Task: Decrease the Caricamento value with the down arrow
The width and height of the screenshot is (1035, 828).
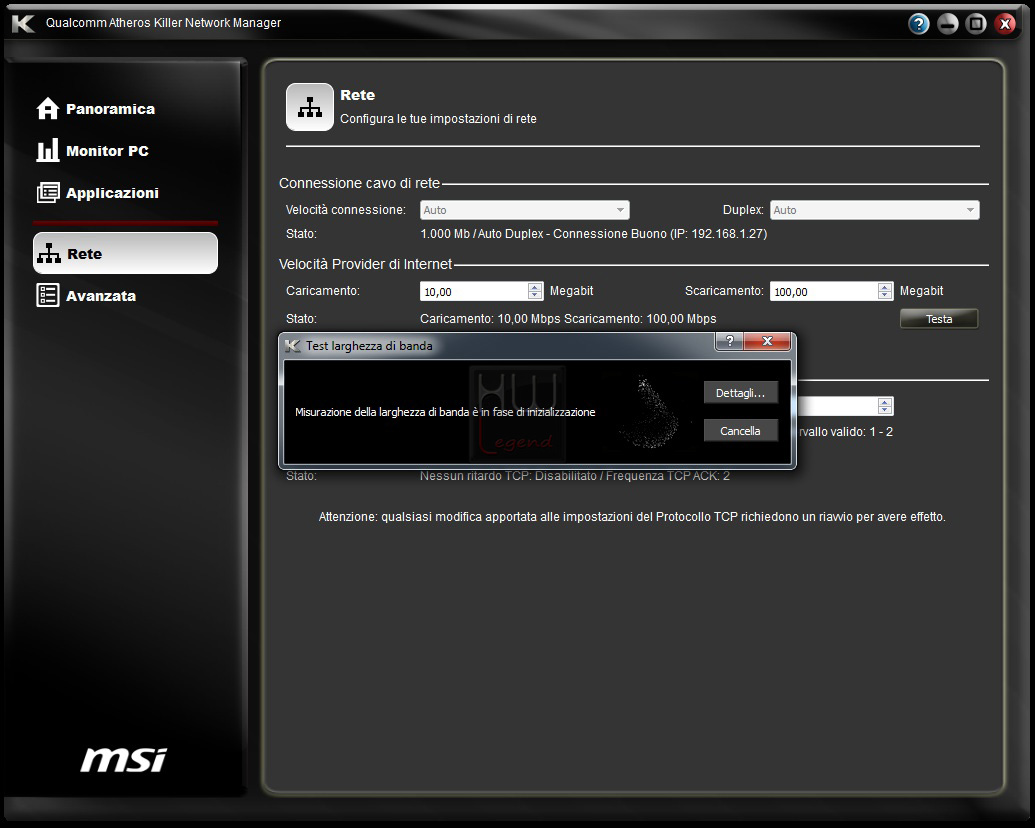Action: (x=535, y=295)
